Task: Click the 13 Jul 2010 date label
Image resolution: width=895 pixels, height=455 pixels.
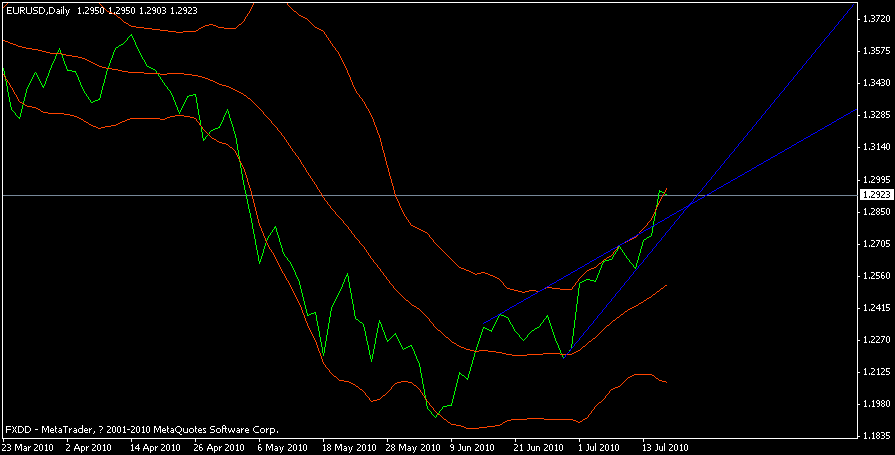Action: (x=666, y=448)
